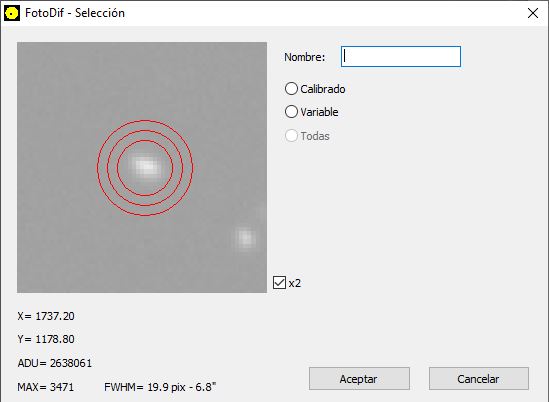Focus the Nombre text field
Screen dimensions: 549x402
(x=401, y=56)
